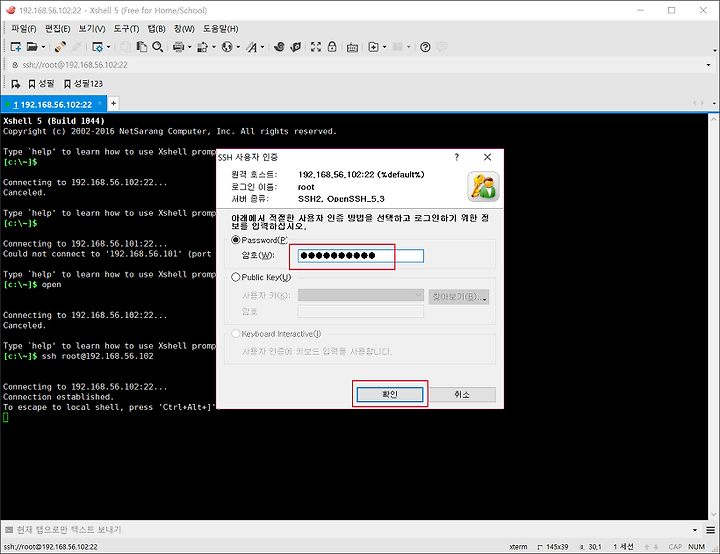Click status bar text 145x39
This screenshot has height=554, width=720.
[557, 547]
